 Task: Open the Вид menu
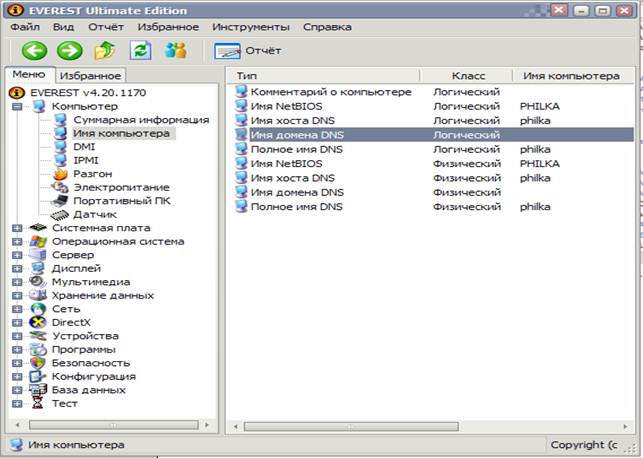point(64,27)
